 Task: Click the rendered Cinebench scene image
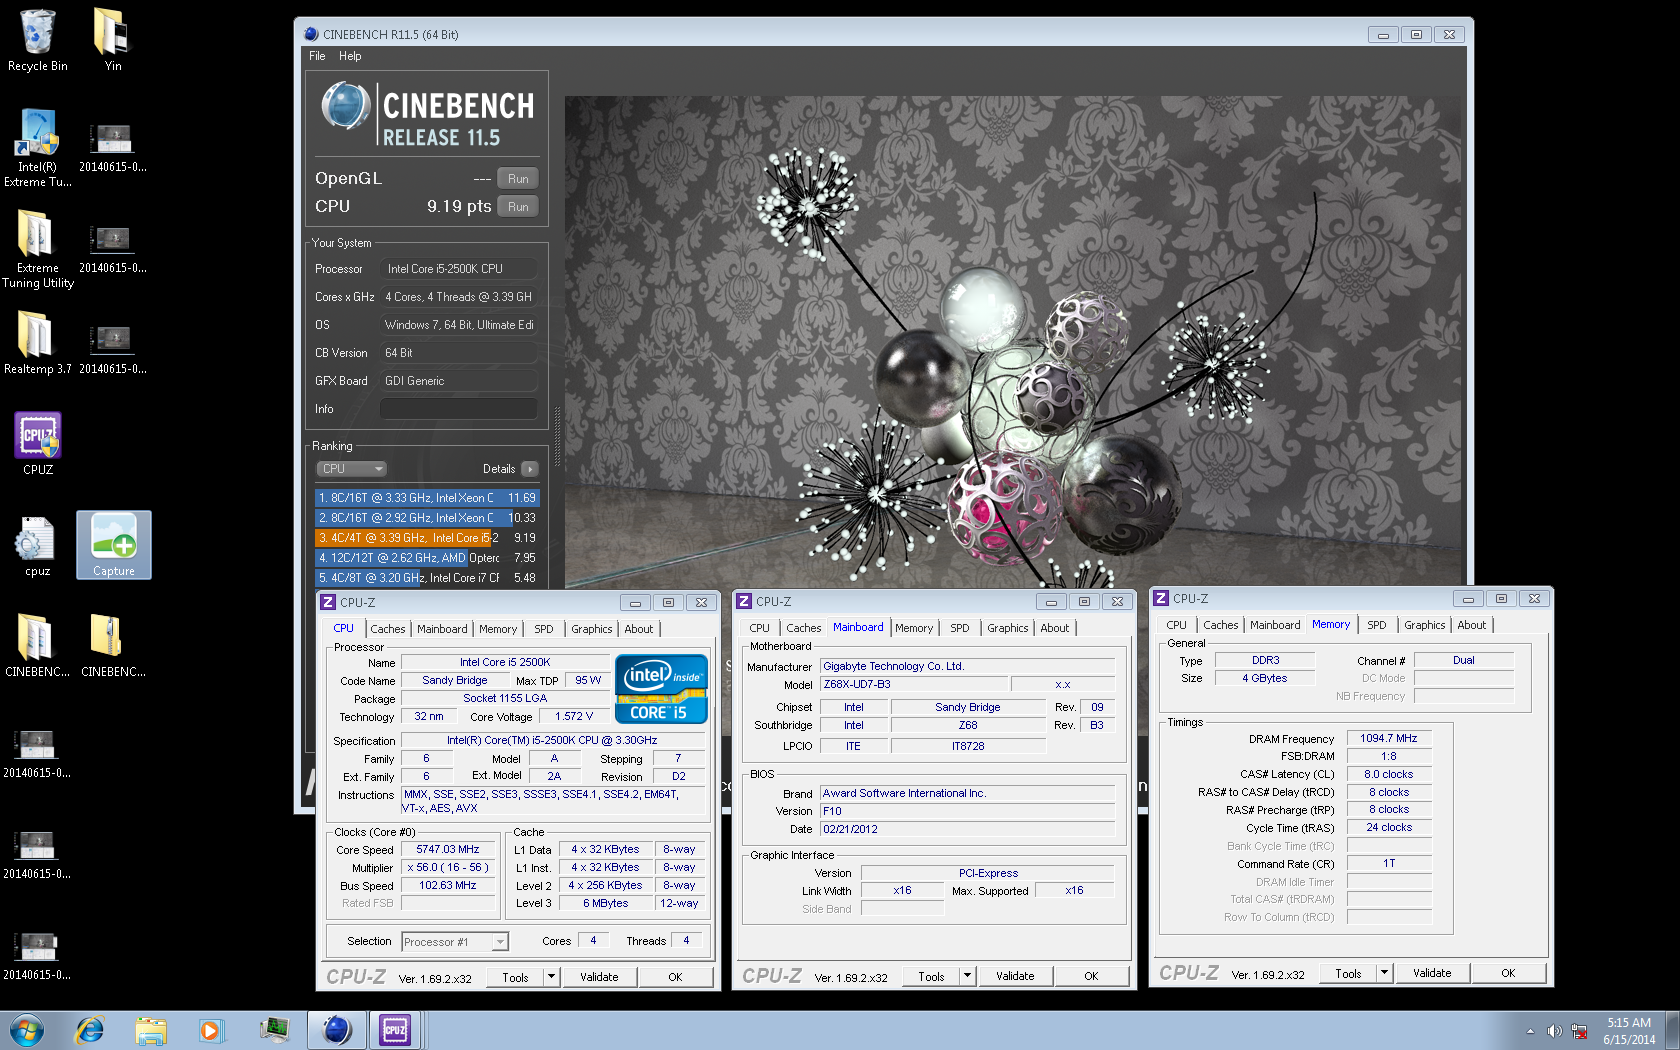pyautogui.click(x=1012, y=340)
